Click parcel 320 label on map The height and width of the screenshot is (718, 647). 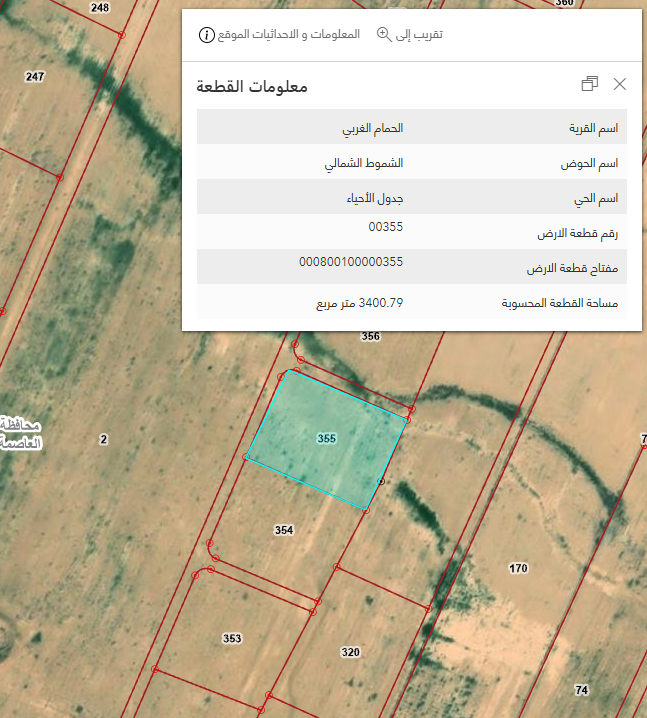pos(350,652)
